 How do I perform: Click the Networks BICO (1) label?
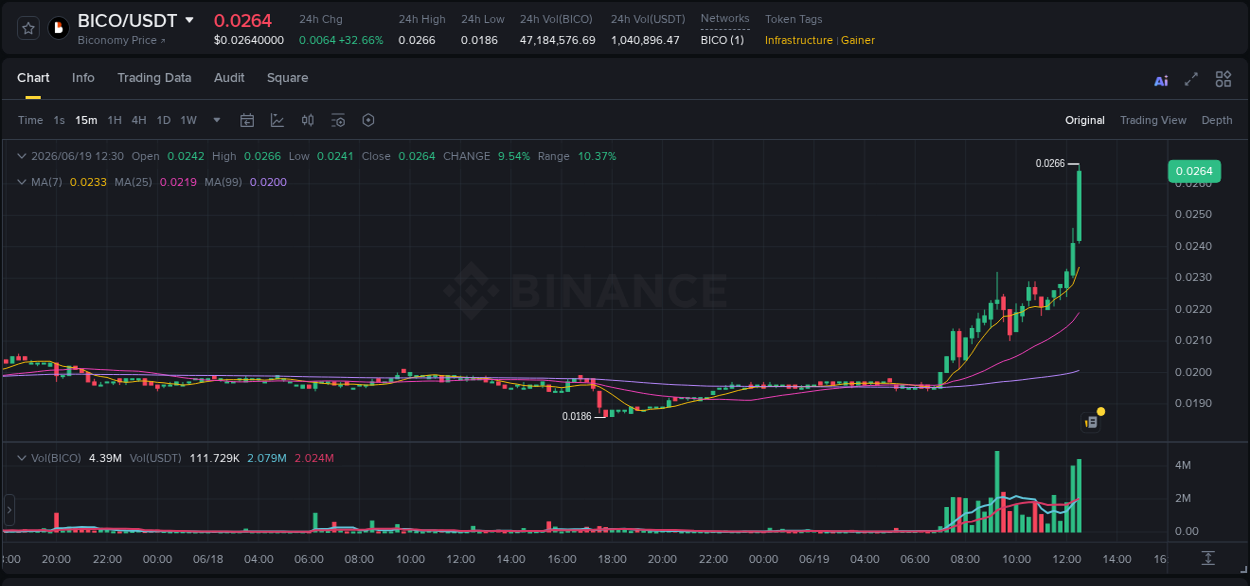(x=722, y=40)
